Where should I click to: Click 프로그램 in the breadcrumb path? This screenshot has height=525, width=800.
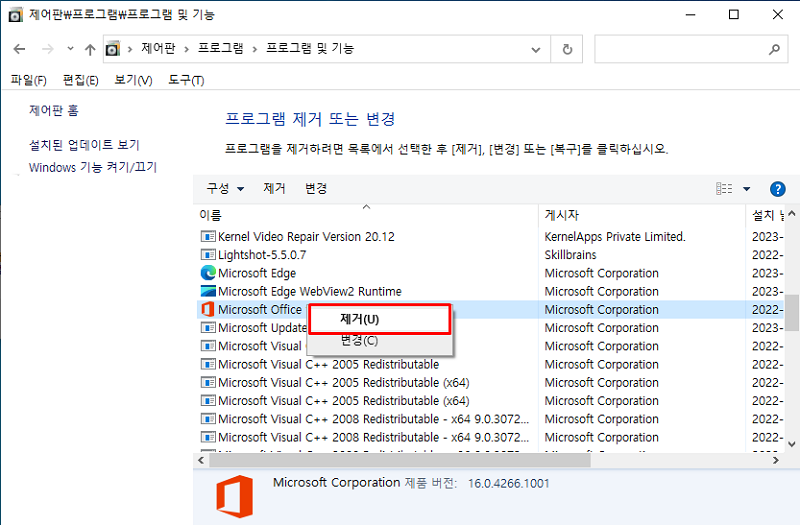coord(220,49)
